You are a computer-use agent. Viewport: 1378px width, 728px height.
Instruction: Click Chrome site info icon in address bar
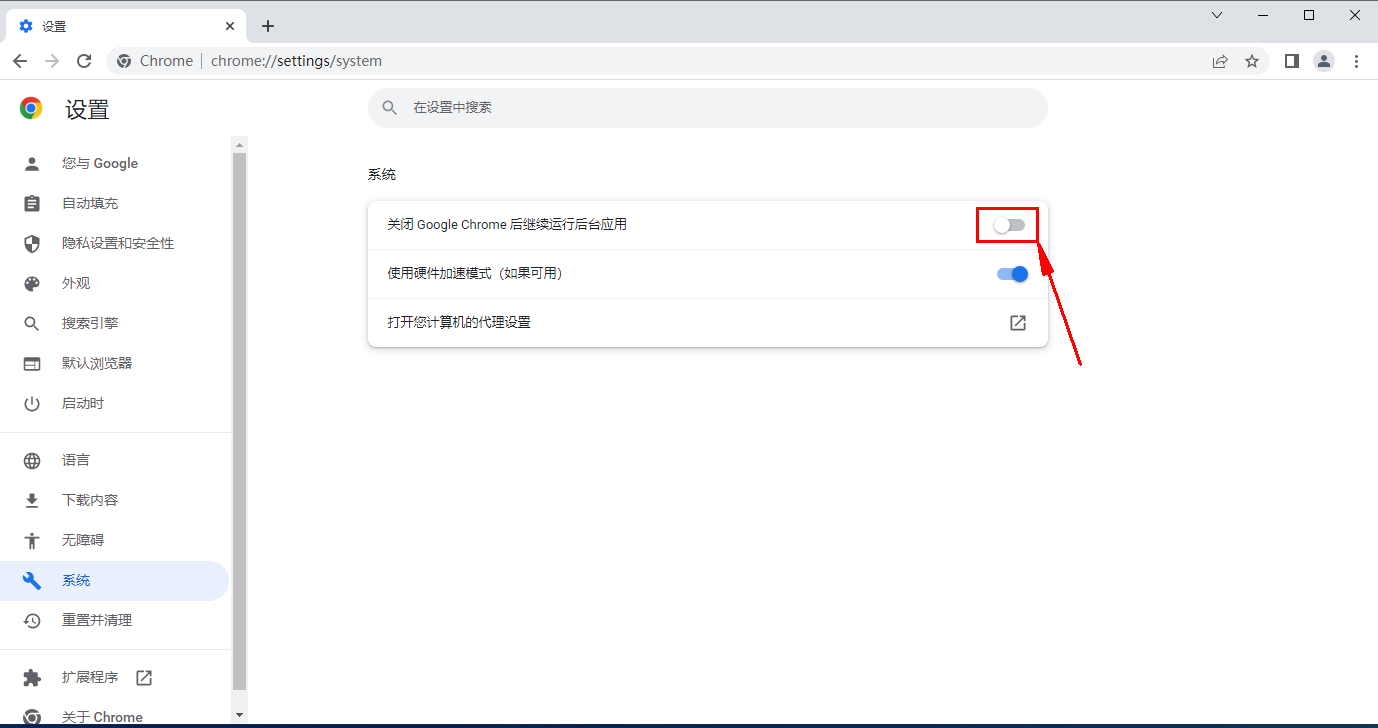(x=124, y=61)
